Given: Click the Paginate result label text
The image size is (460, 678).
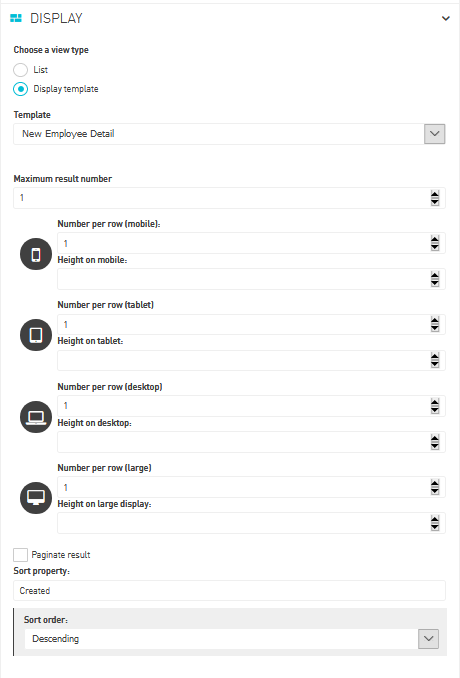Looking at the screenshot, I should point(61,555).
